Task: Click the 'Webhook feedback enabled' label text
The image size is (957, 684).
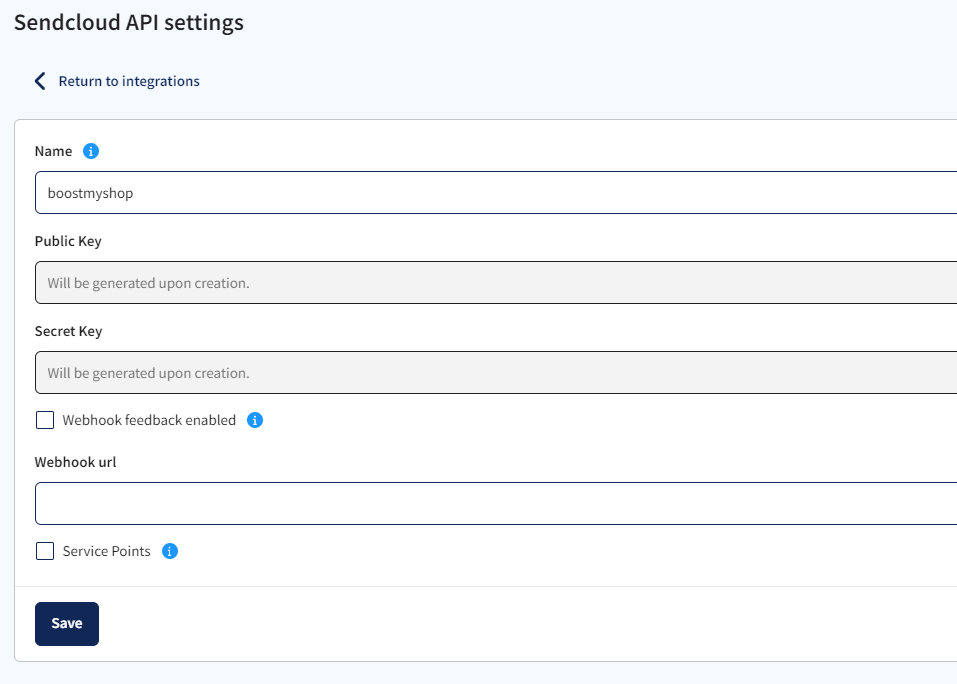Action: pyautogui.click(x=149, y=420)
